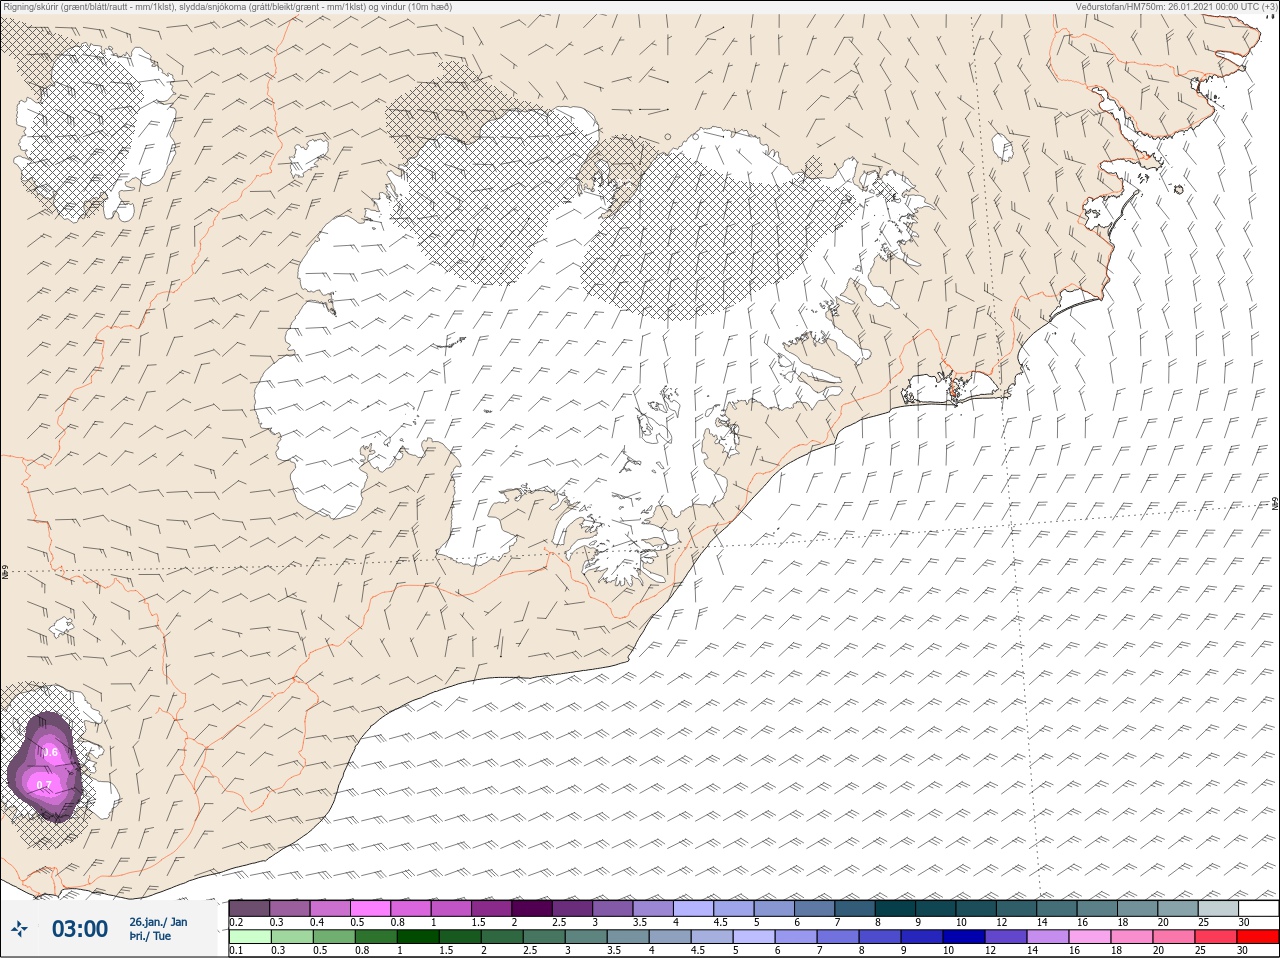
Task: Select the bright red bottom legend swatch after 30
Action: [1259, 937]
